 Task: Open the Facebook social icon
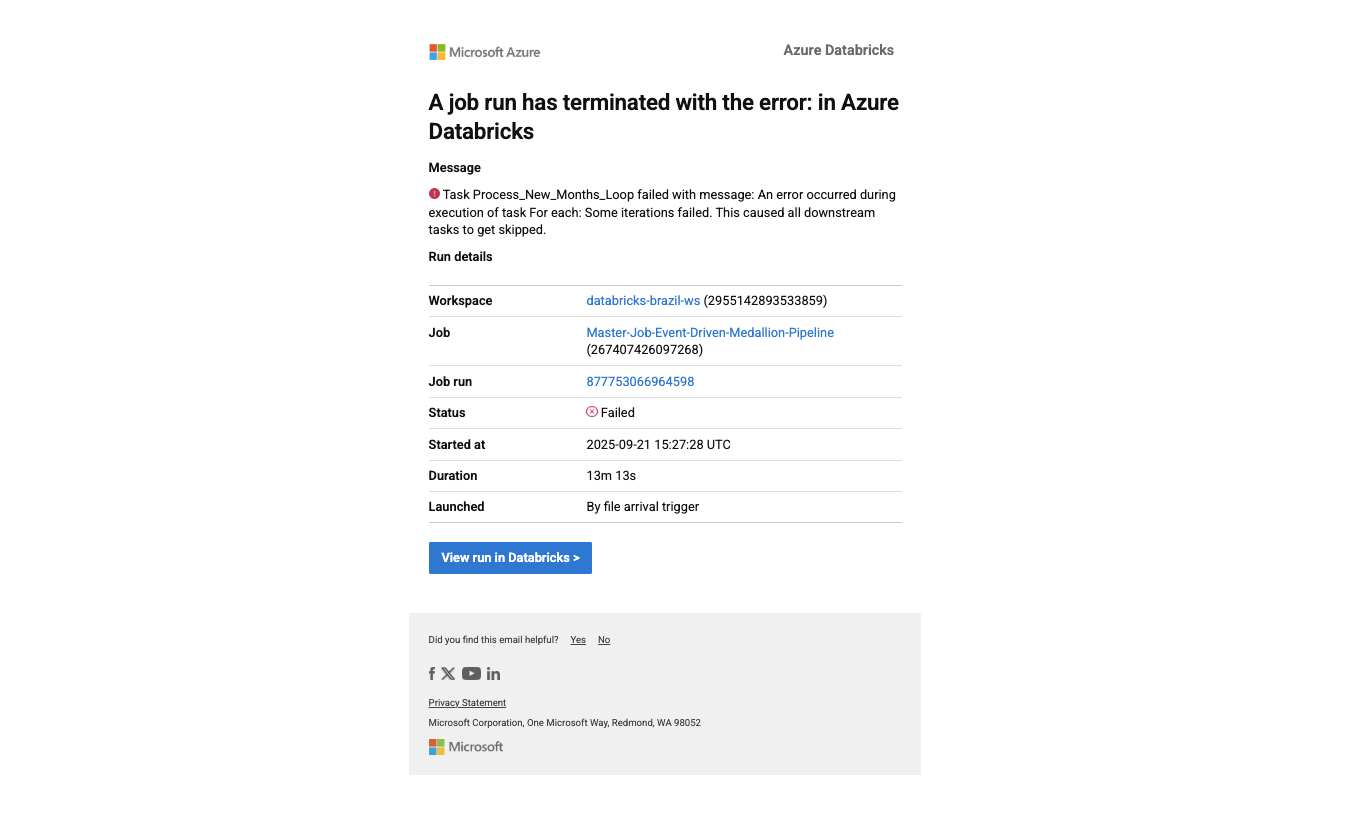[x=432, y=674]
